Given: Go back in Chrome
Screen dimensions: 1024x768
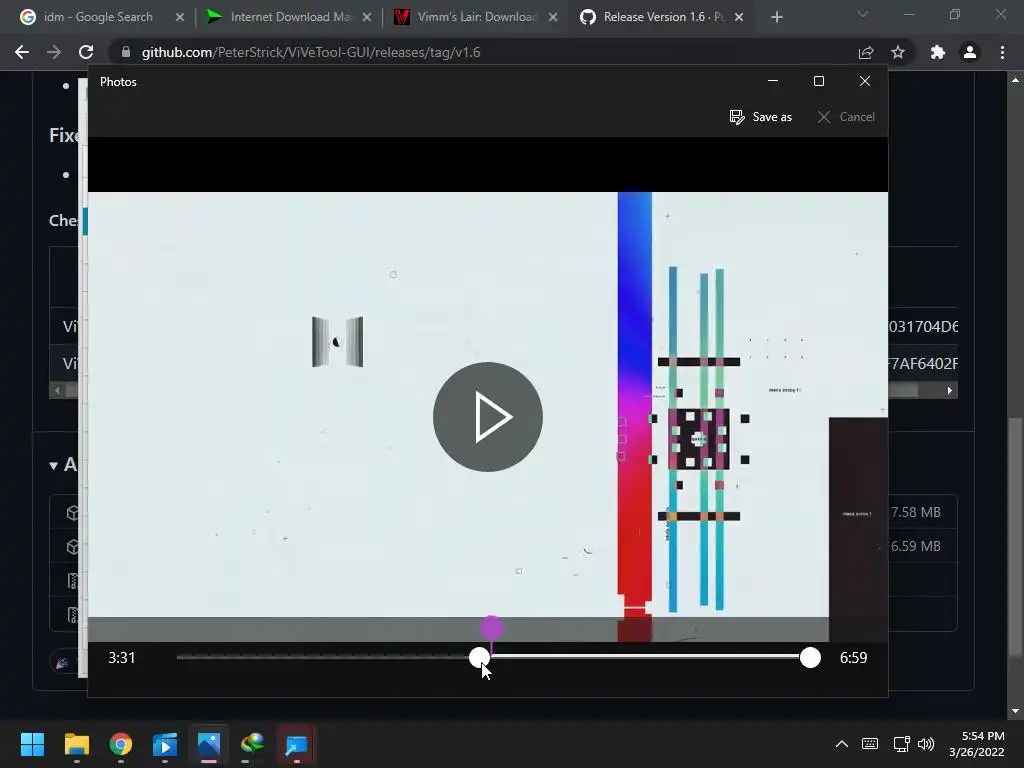Looking at the screenshot, I should click(22, 52).
